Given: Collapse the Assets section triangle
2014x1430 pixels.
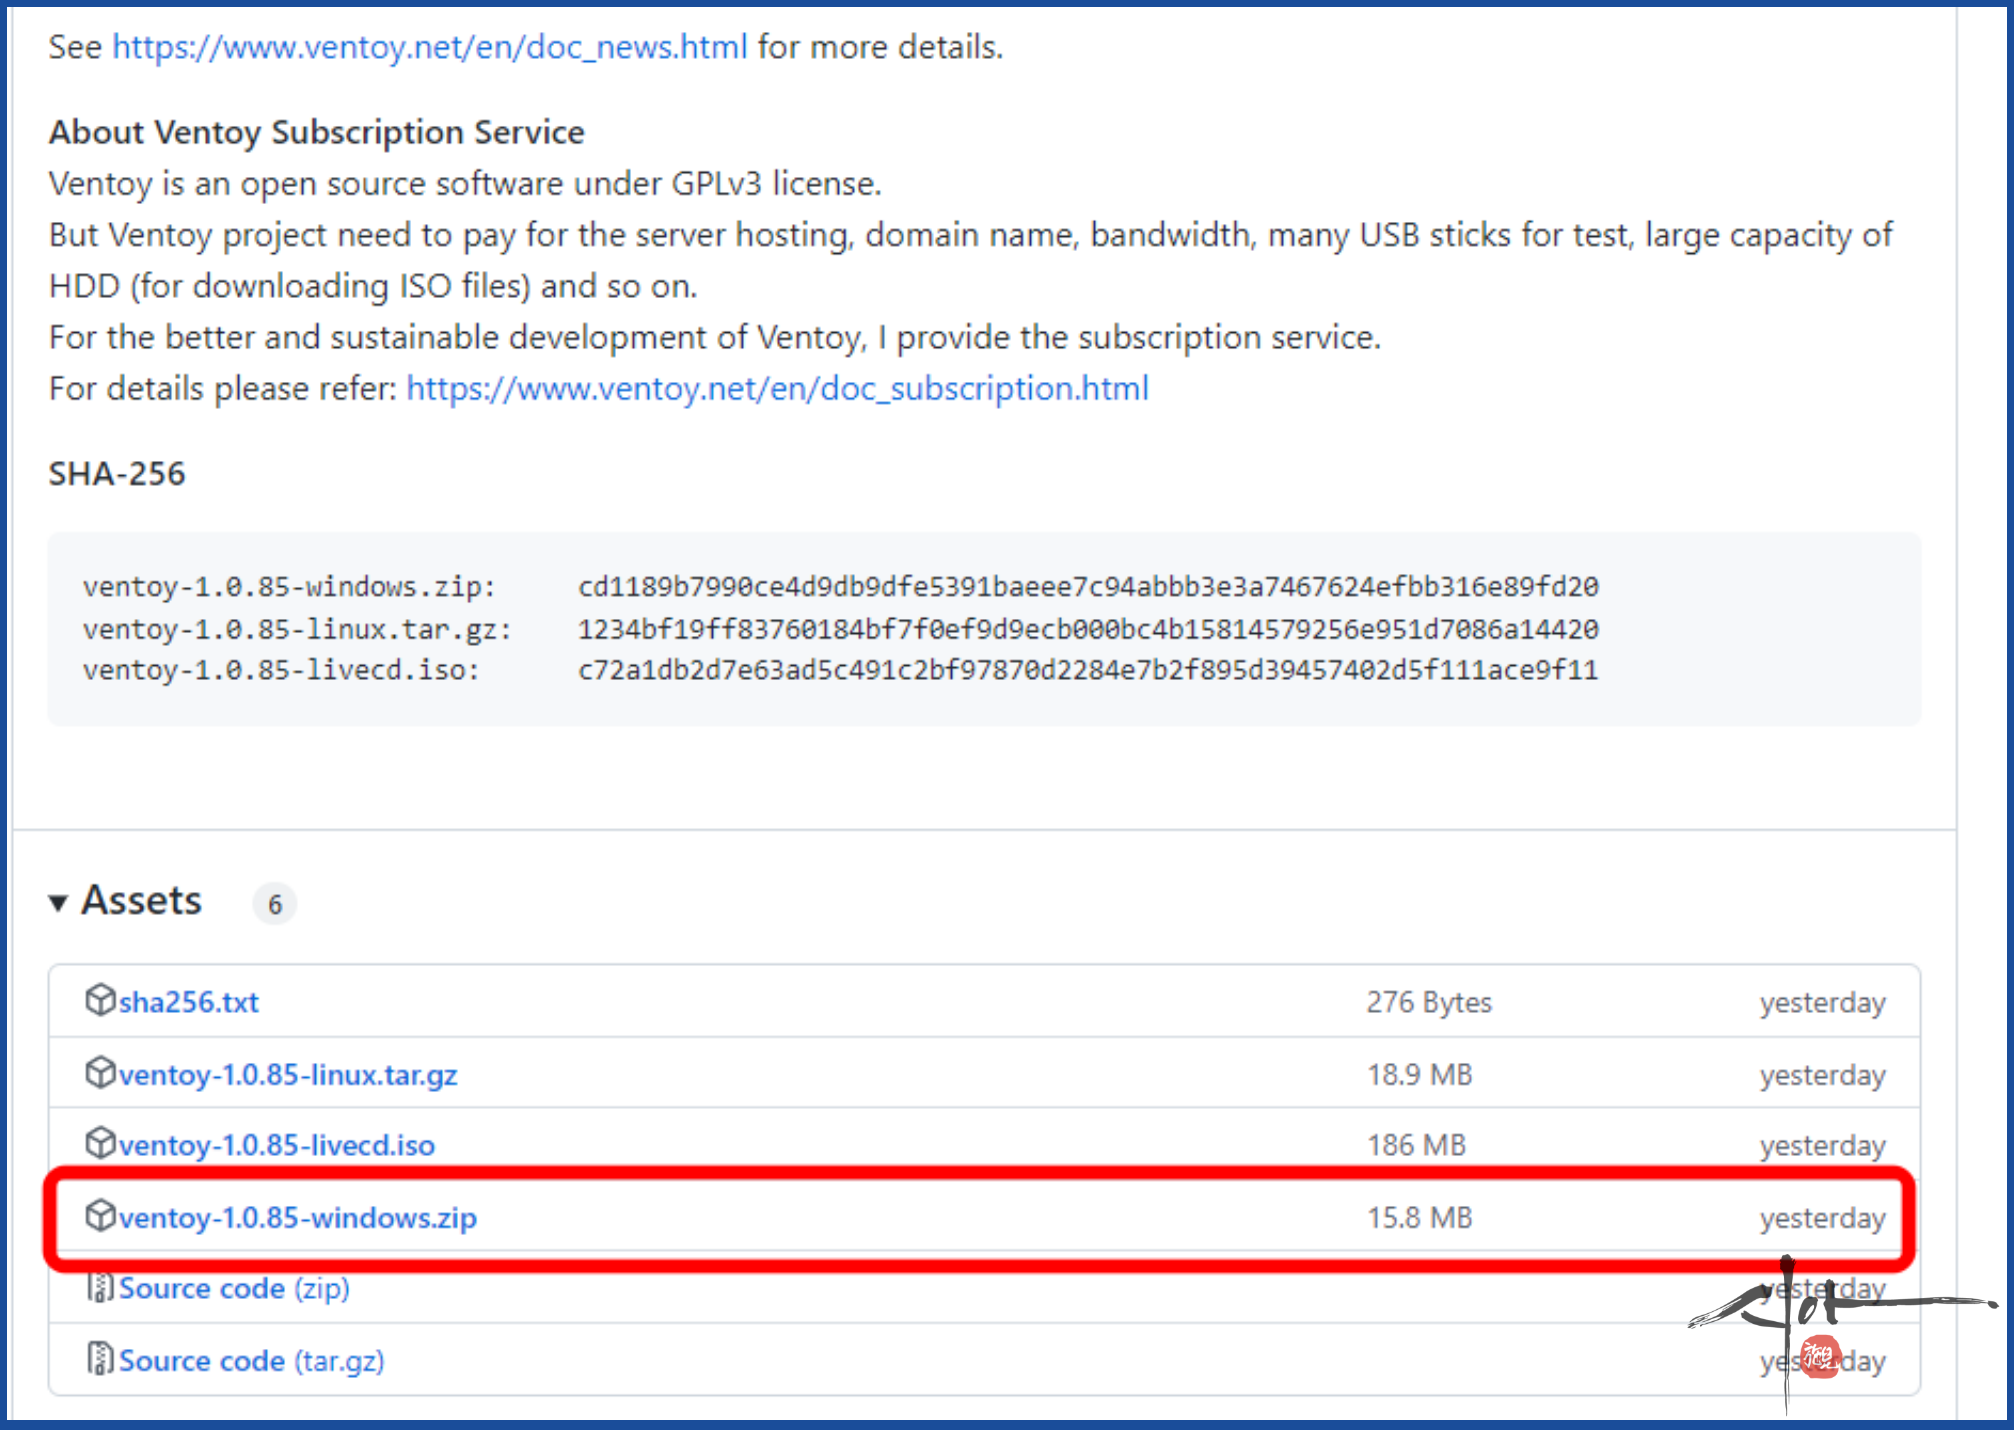Looking at the screenshot, I should tap(59, 903).
